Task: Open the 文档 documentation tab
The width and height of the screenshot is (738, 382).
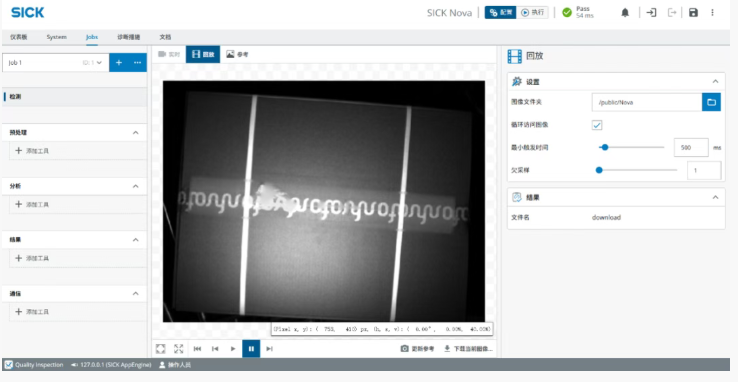Action: (165, 37)
